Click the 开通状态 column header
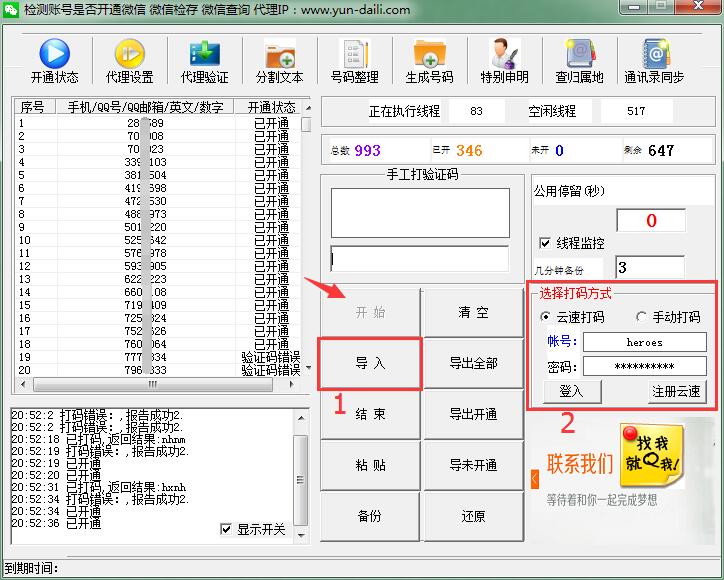Screen dimensions: 724x580 pos(271,107)
